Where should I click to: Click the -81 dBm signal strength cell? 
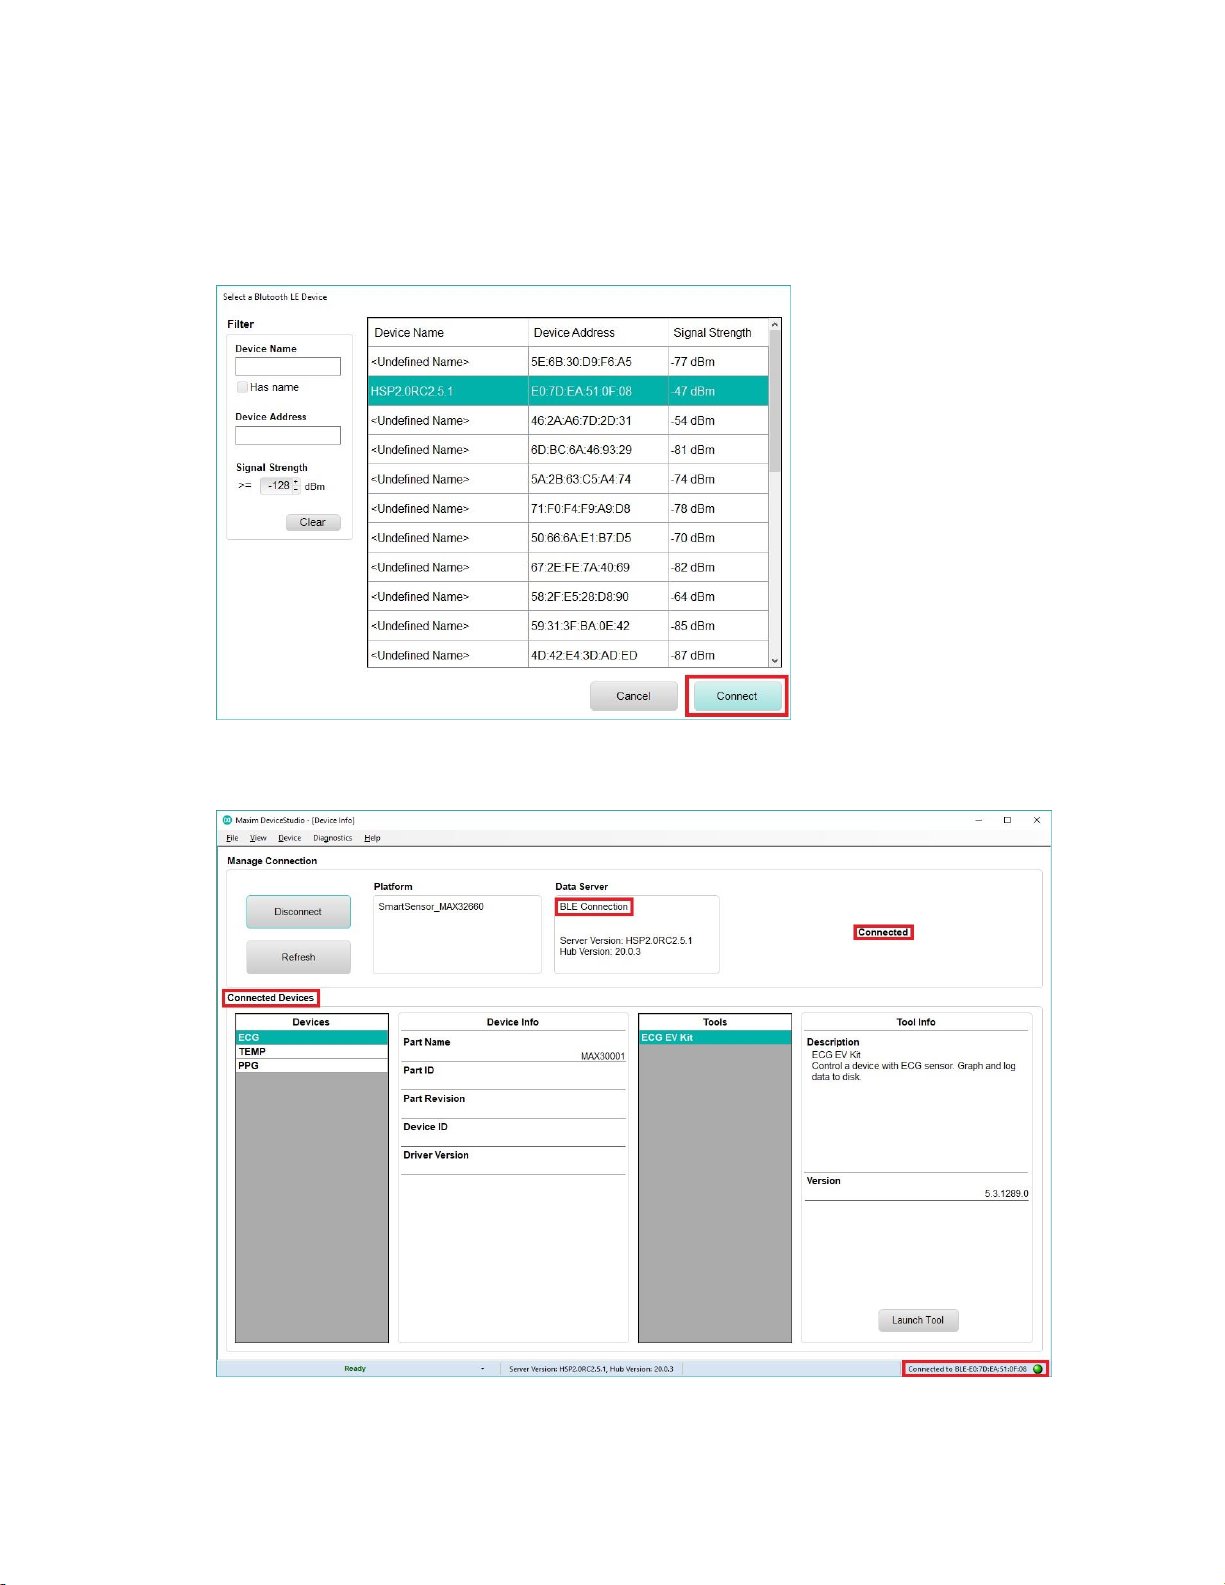pyautogui.click(x=718, y=450)
